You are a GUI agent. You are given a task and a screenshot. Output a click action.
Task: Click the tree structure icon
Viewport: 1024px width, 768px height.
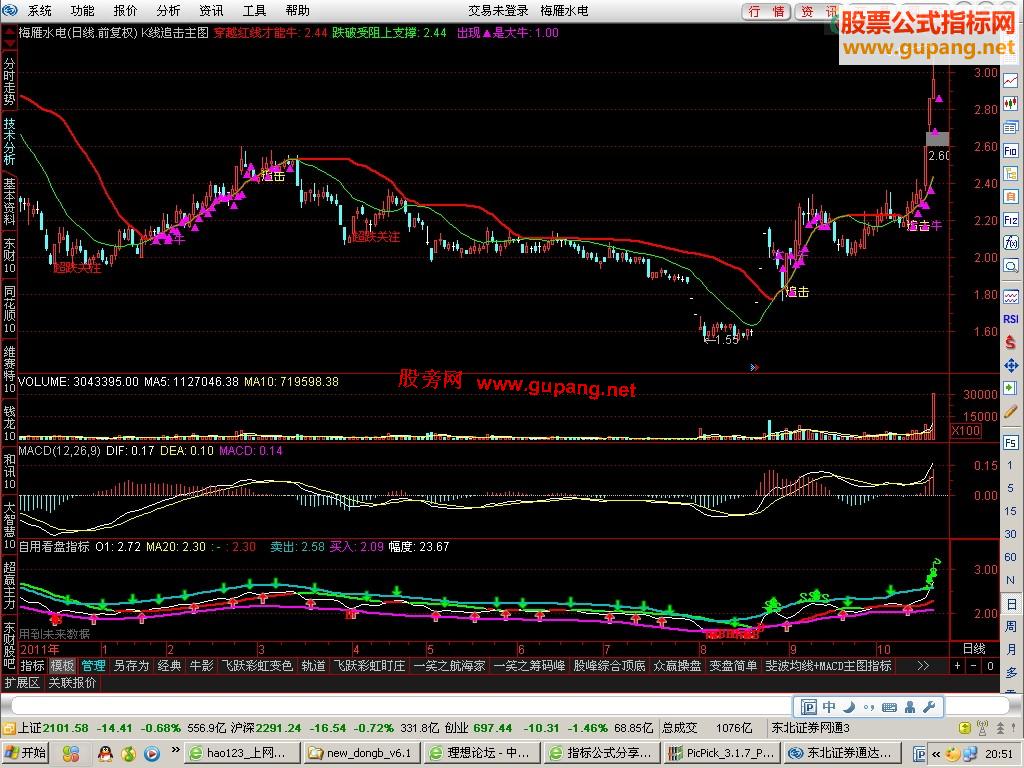(x=1010, y=173)
